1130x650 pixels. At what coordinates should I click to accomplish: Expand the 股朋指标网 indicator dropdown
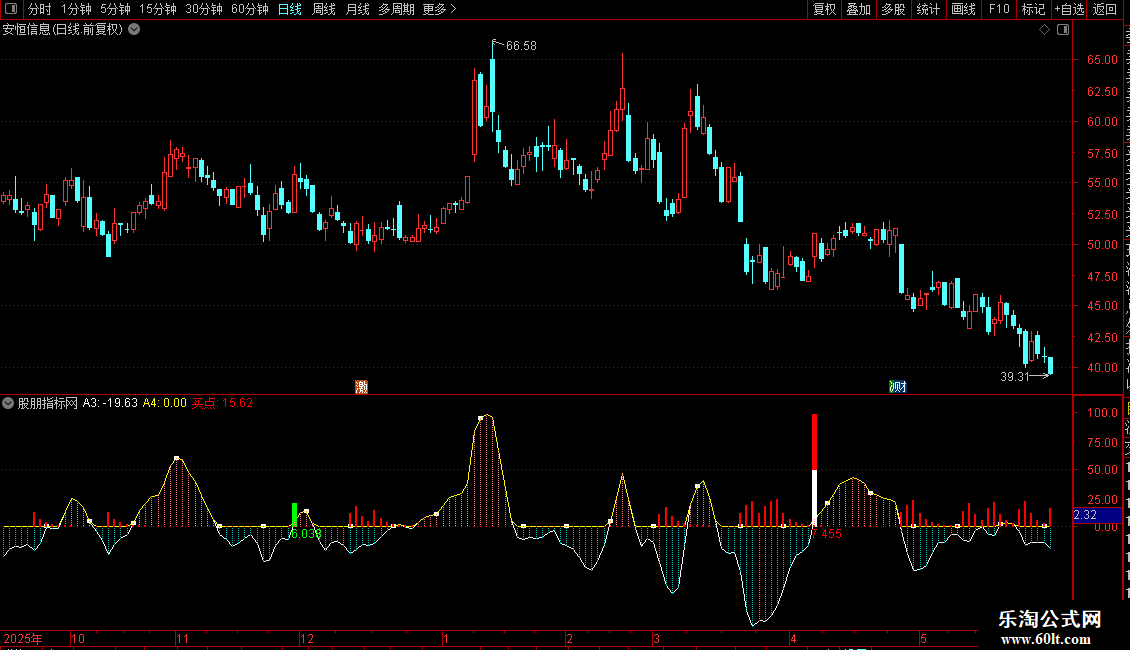8,403
